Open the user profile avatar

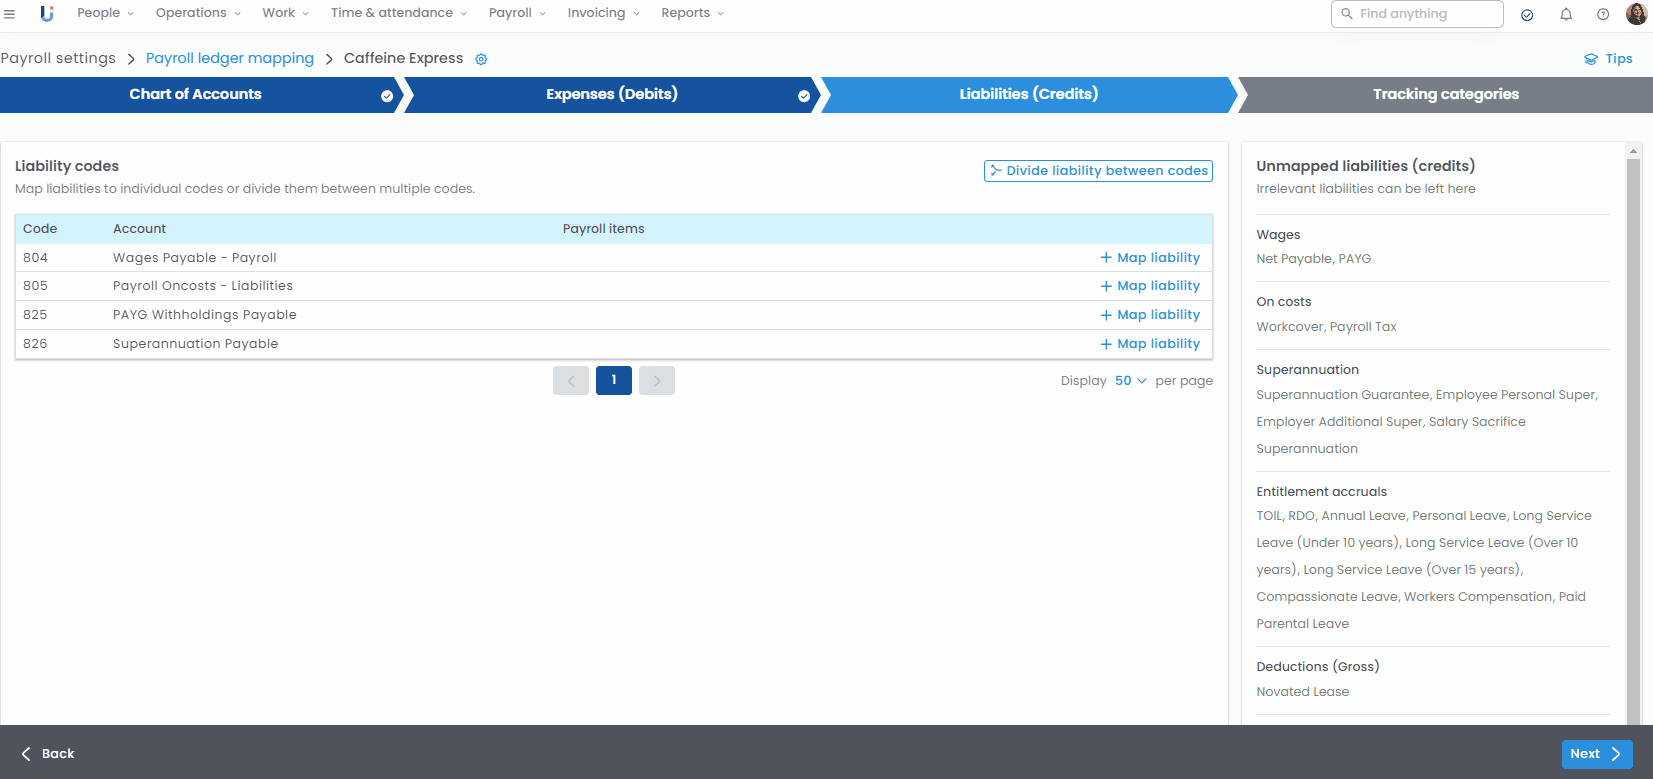[x=1636, y=14]
